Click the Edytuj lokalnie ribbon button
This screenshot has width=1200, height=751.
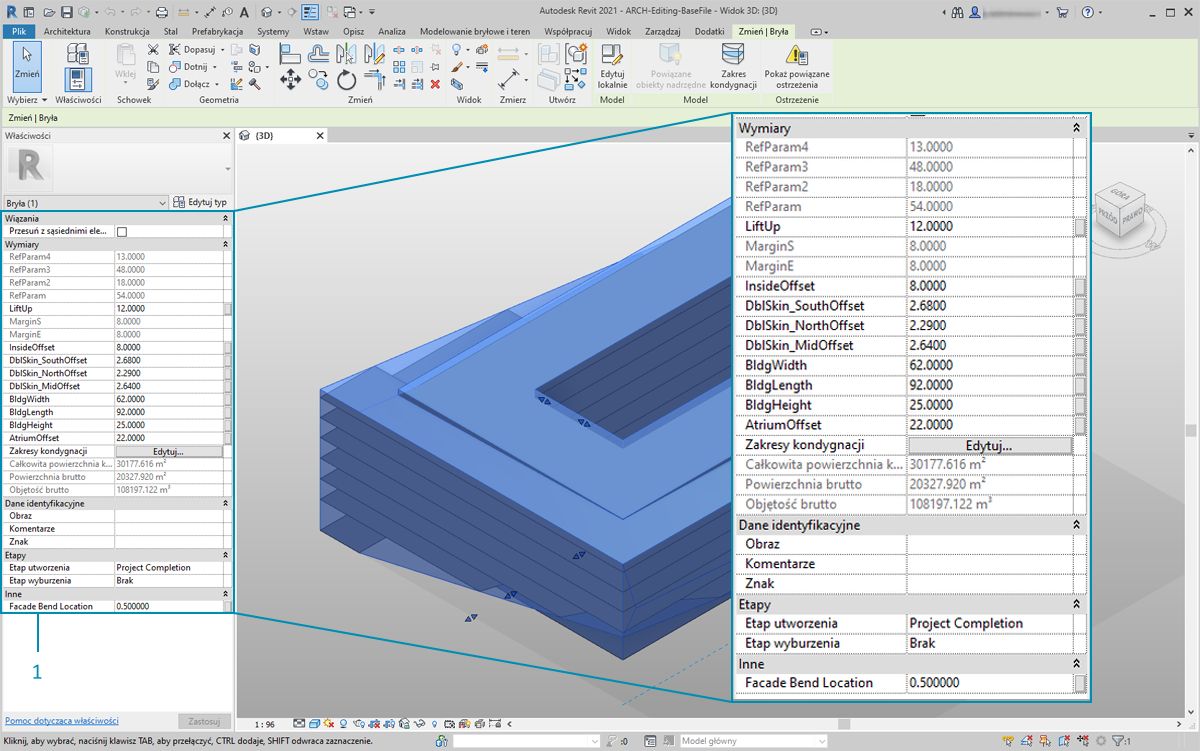(613, 66)
